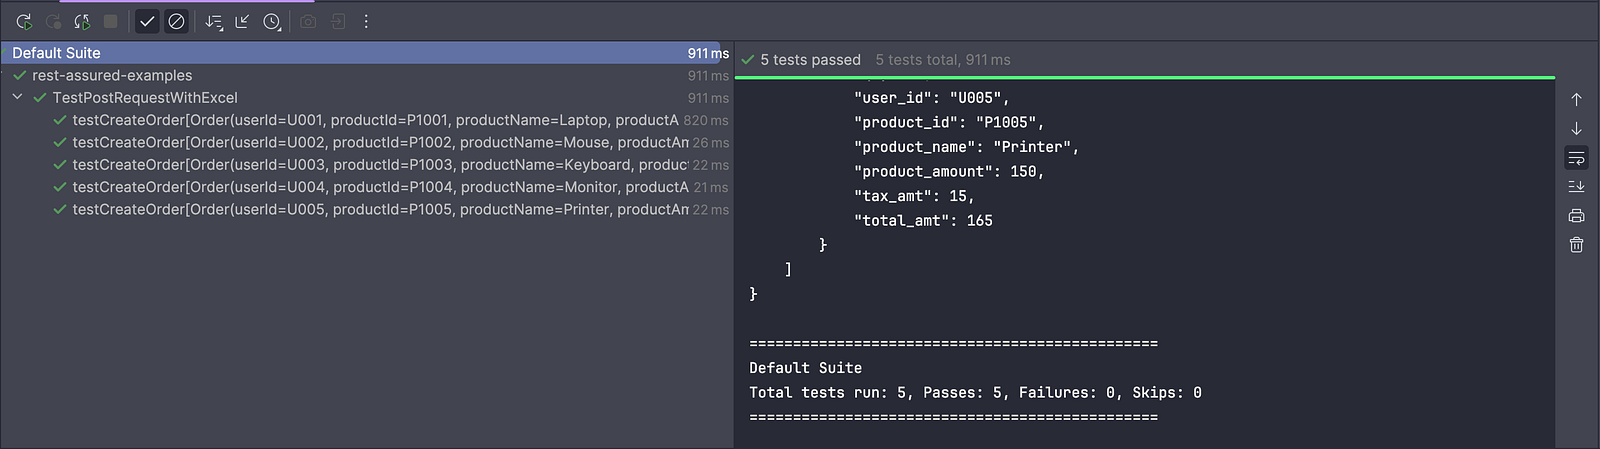
Task: Select the testCreateOrder userId=U003 Keyboard test
Action: coord(380,165)
